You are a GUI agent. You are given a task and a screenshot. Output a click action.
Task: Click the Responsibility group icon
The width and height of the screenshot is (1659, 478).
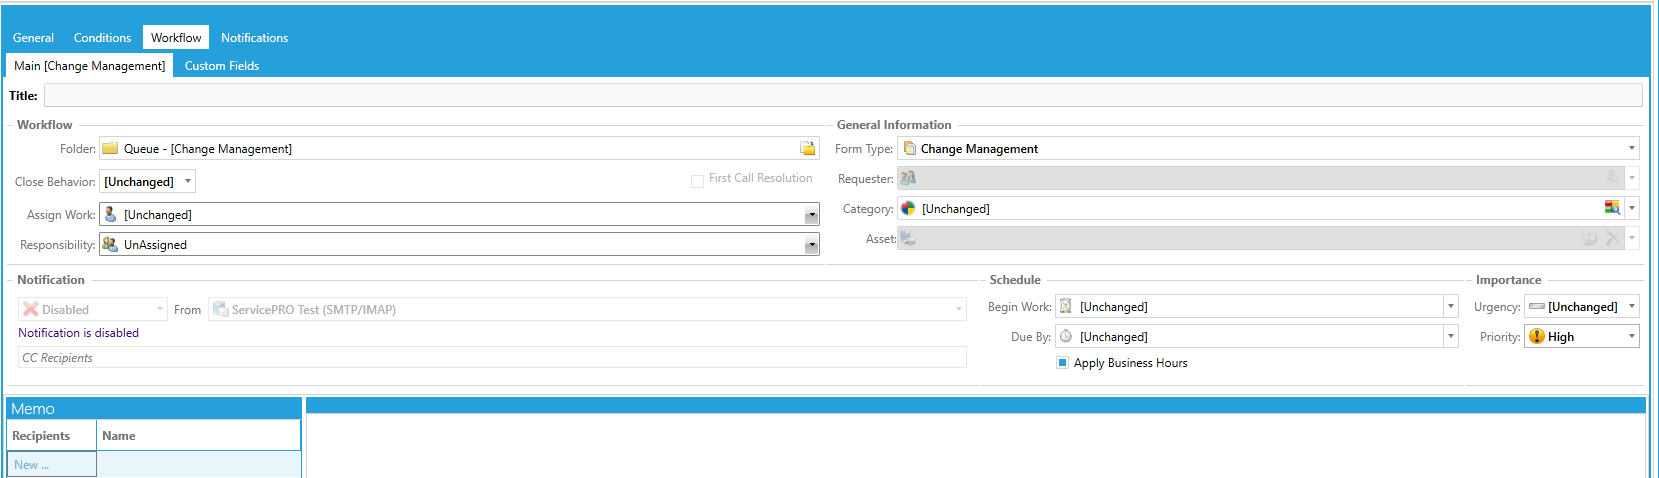coord(111,244)
